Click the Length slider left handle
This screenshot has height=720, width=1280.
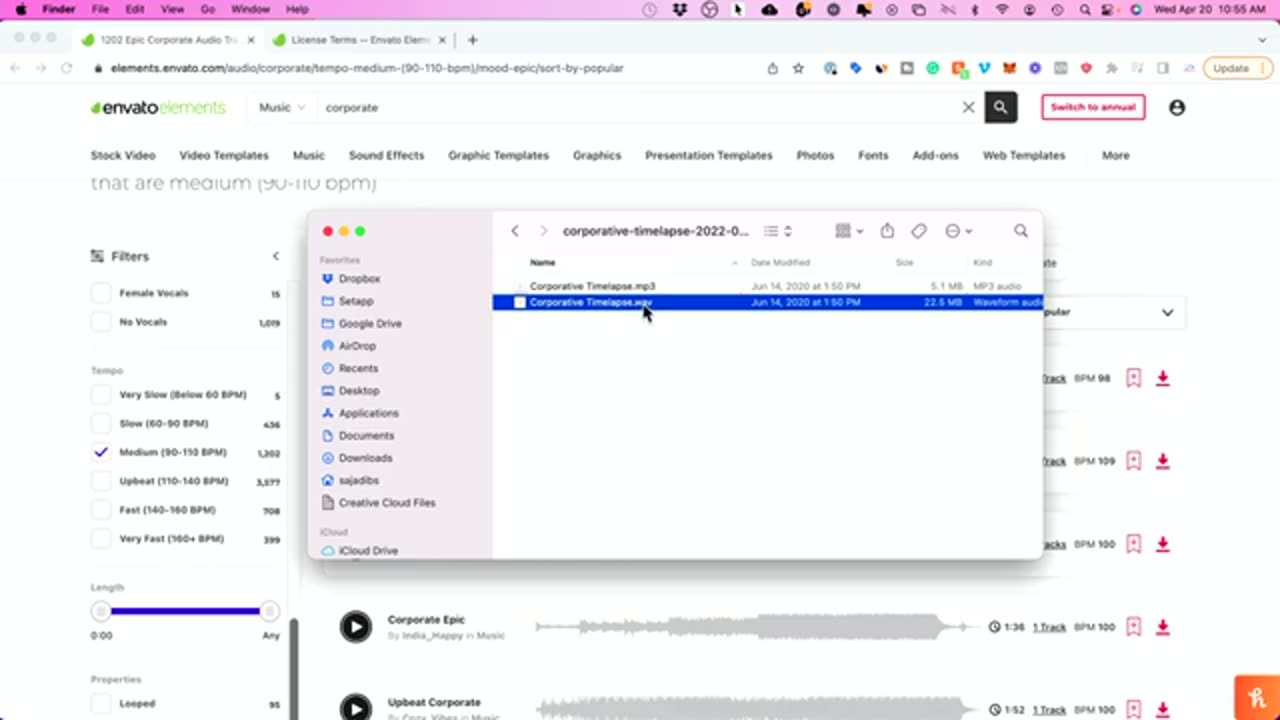(x=100, y=611)
